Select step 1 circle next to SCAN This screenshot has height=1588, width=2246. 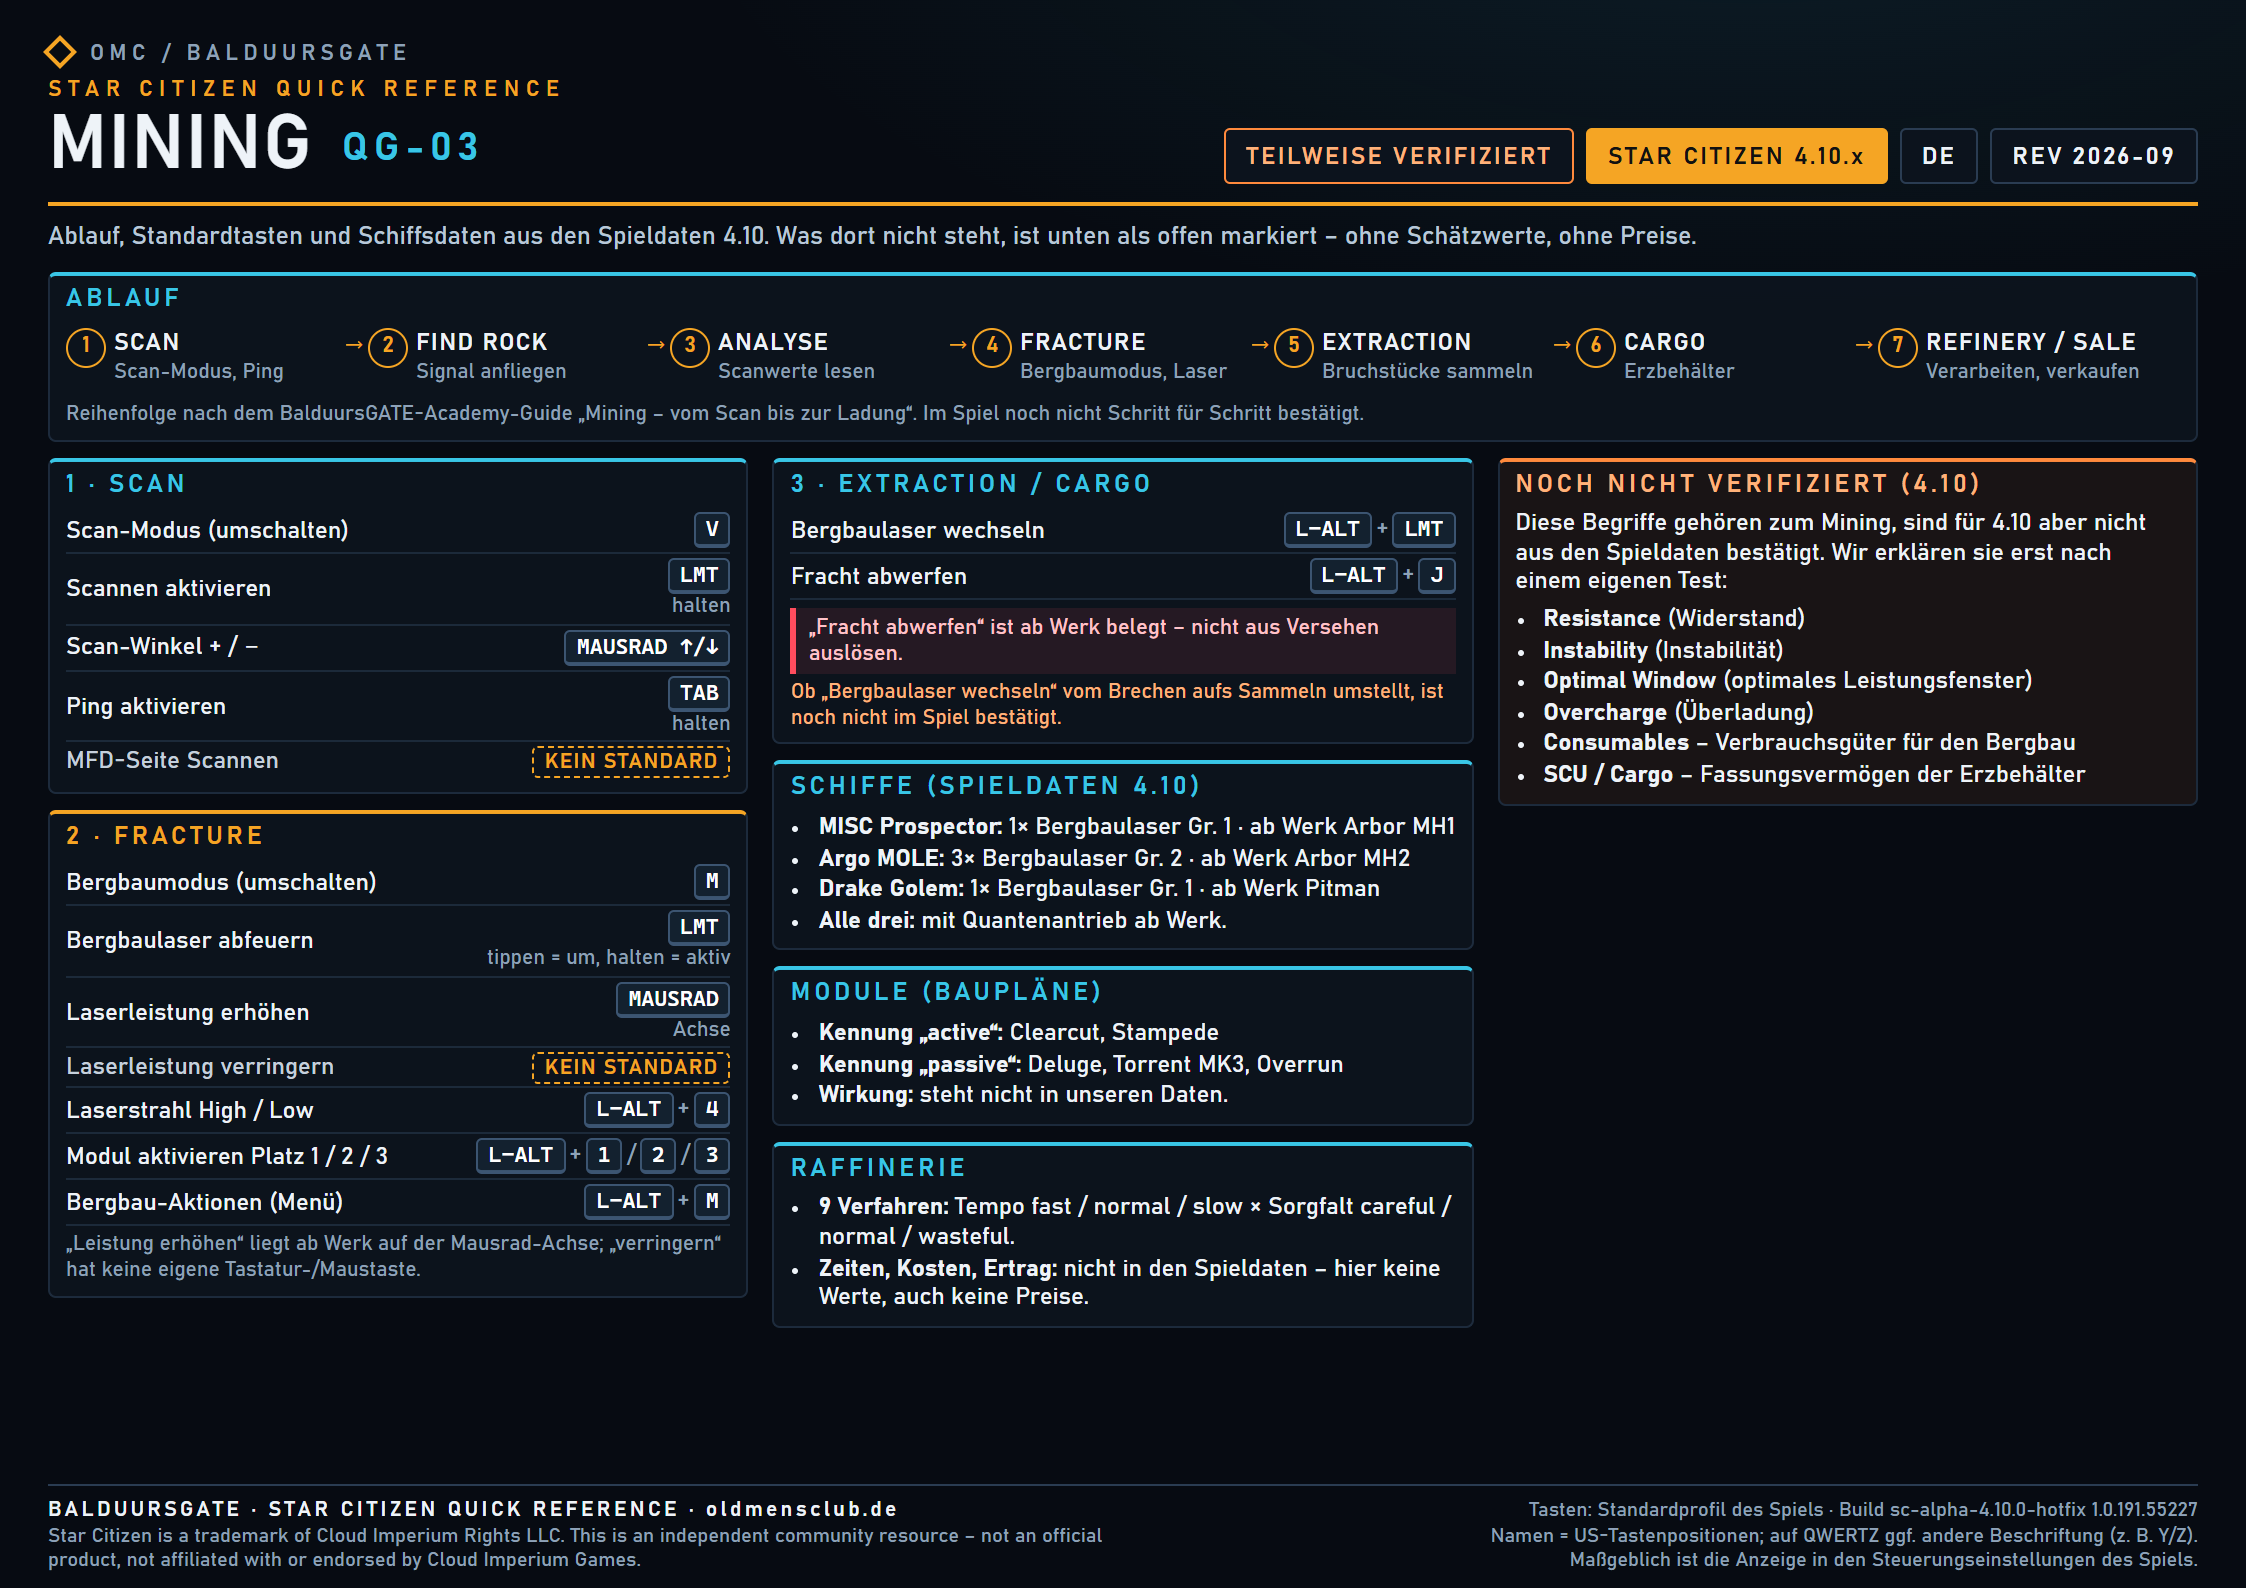point(86,347)
